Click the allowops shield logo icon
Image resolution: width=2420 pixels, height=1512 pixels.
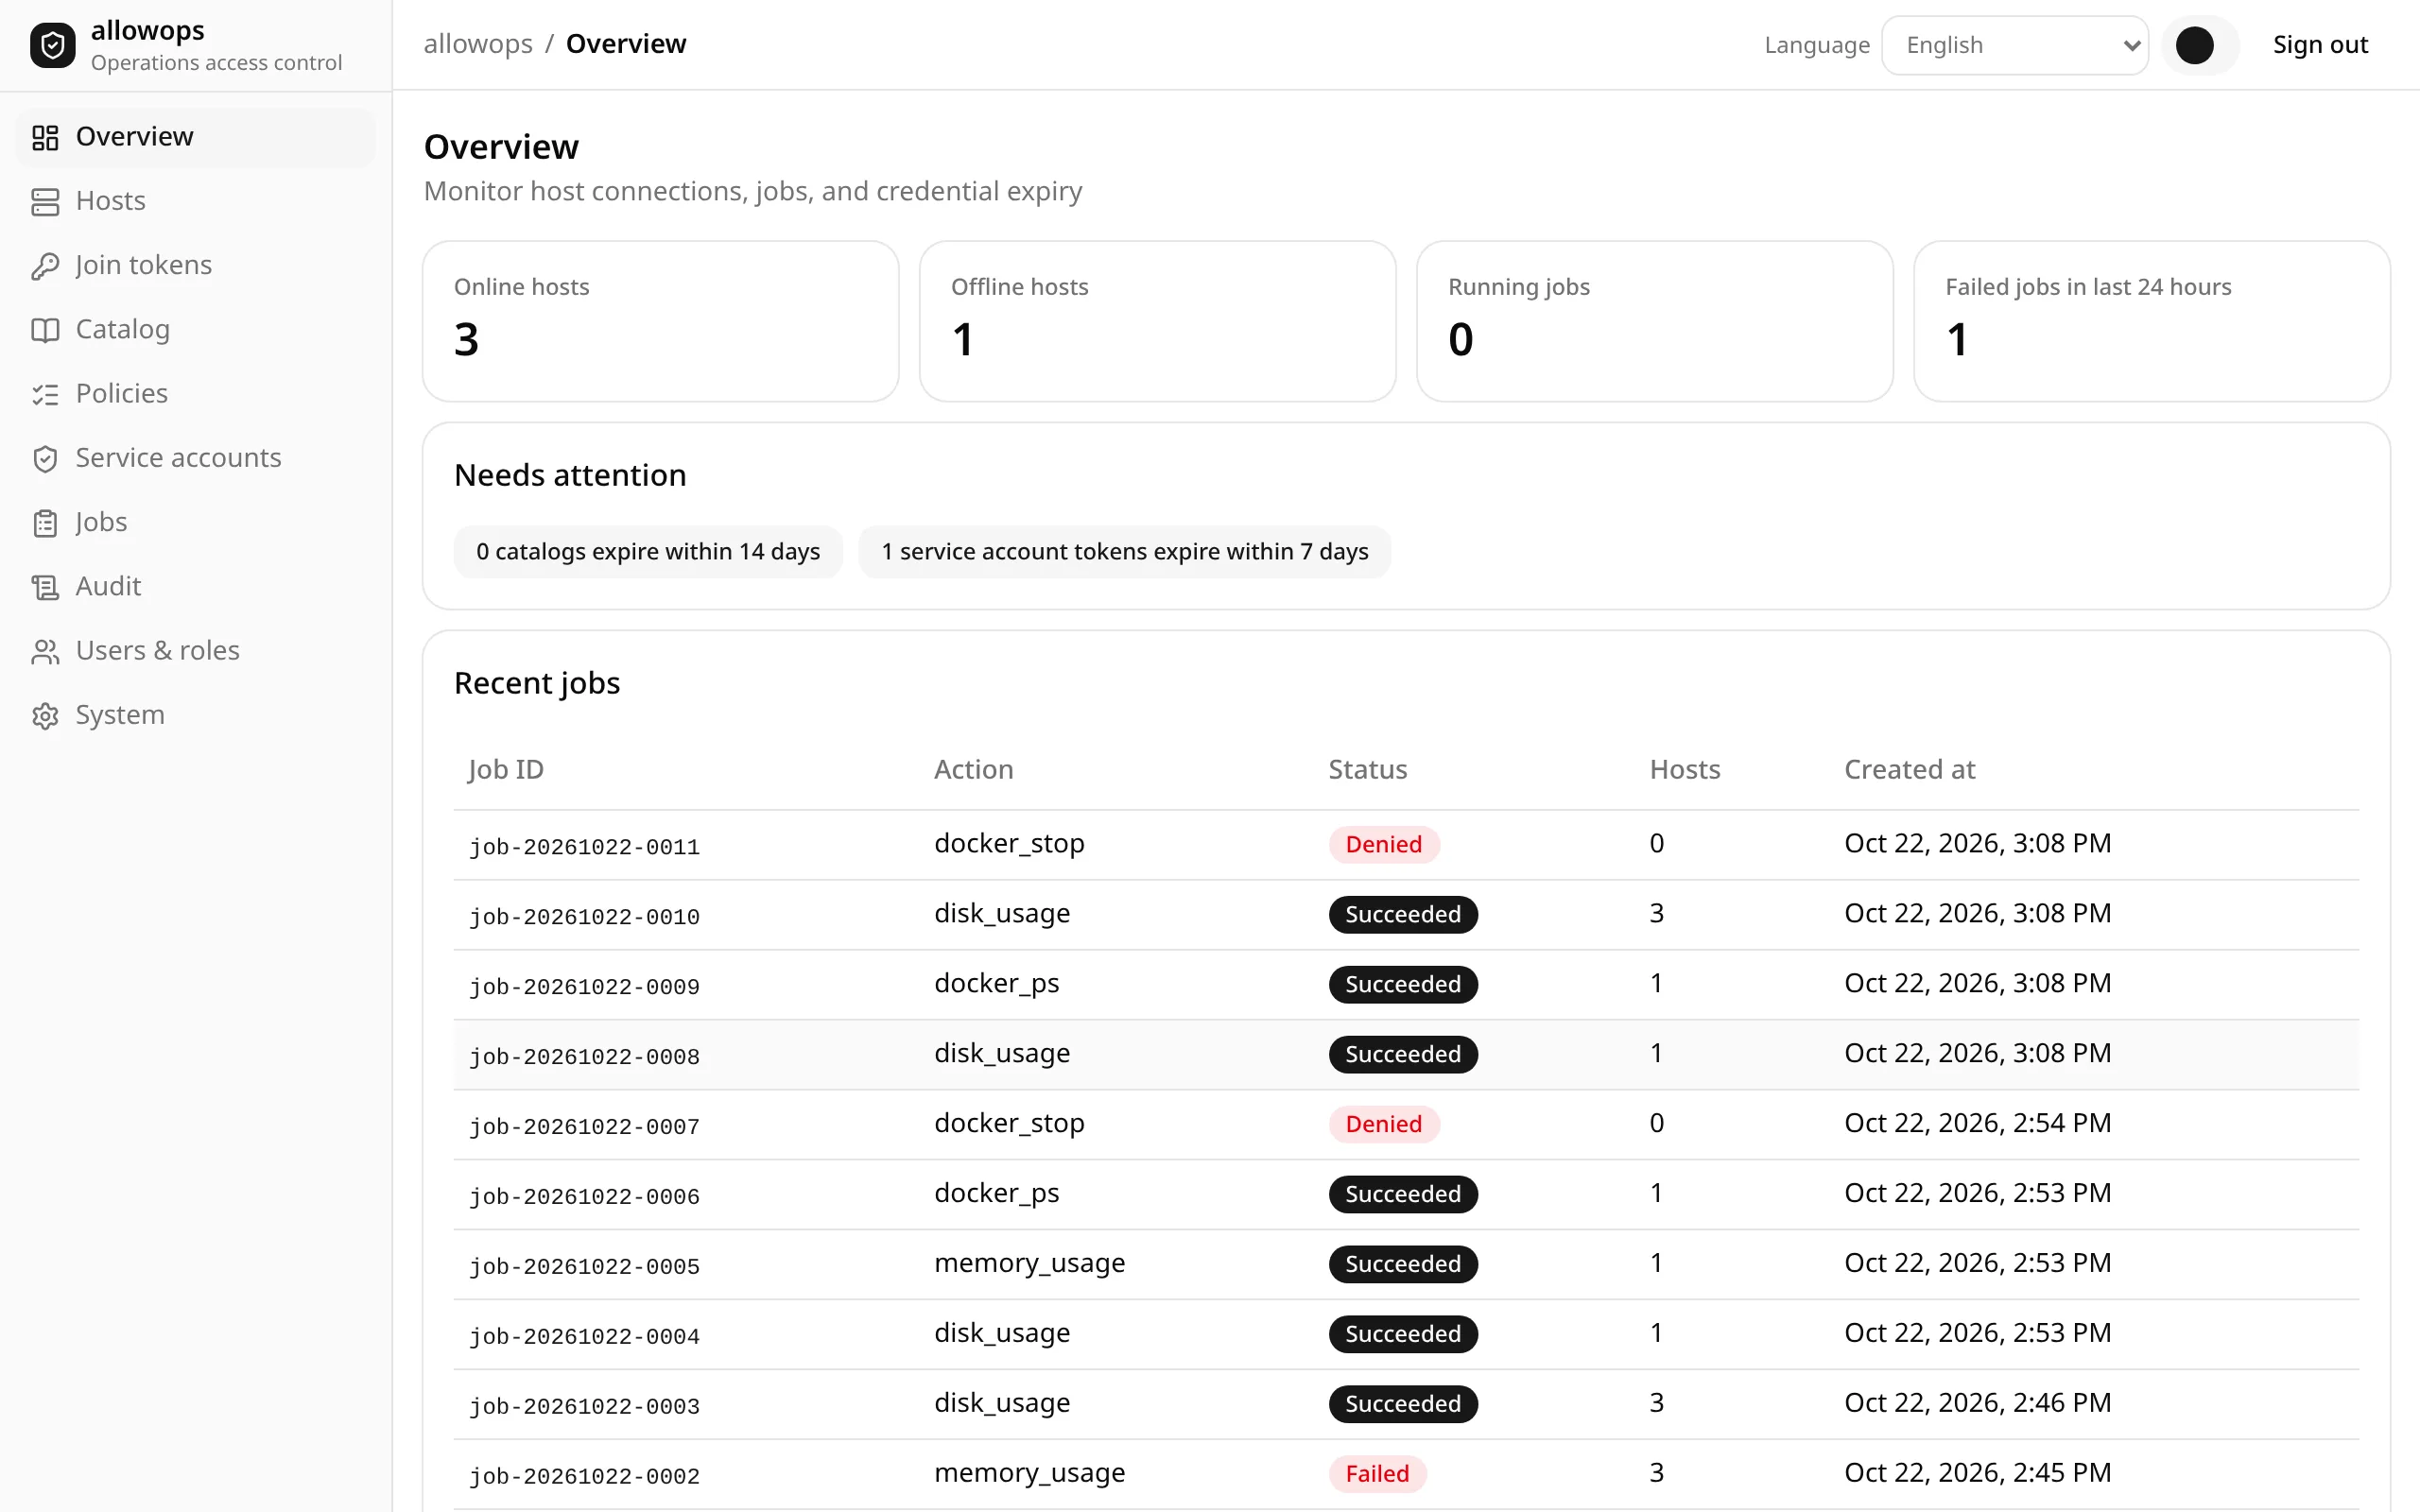(53, 45)
